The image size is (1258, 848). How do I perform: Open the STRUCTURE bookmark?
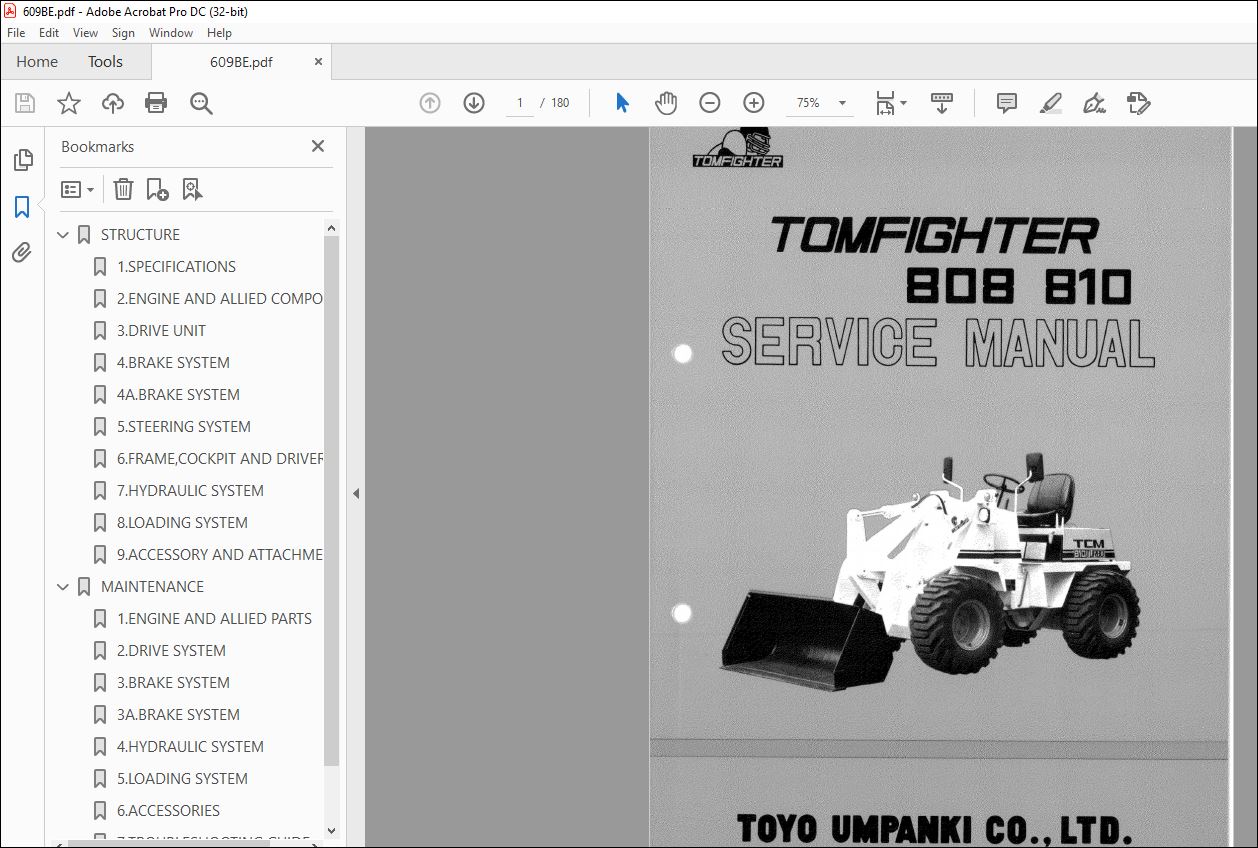140,235
